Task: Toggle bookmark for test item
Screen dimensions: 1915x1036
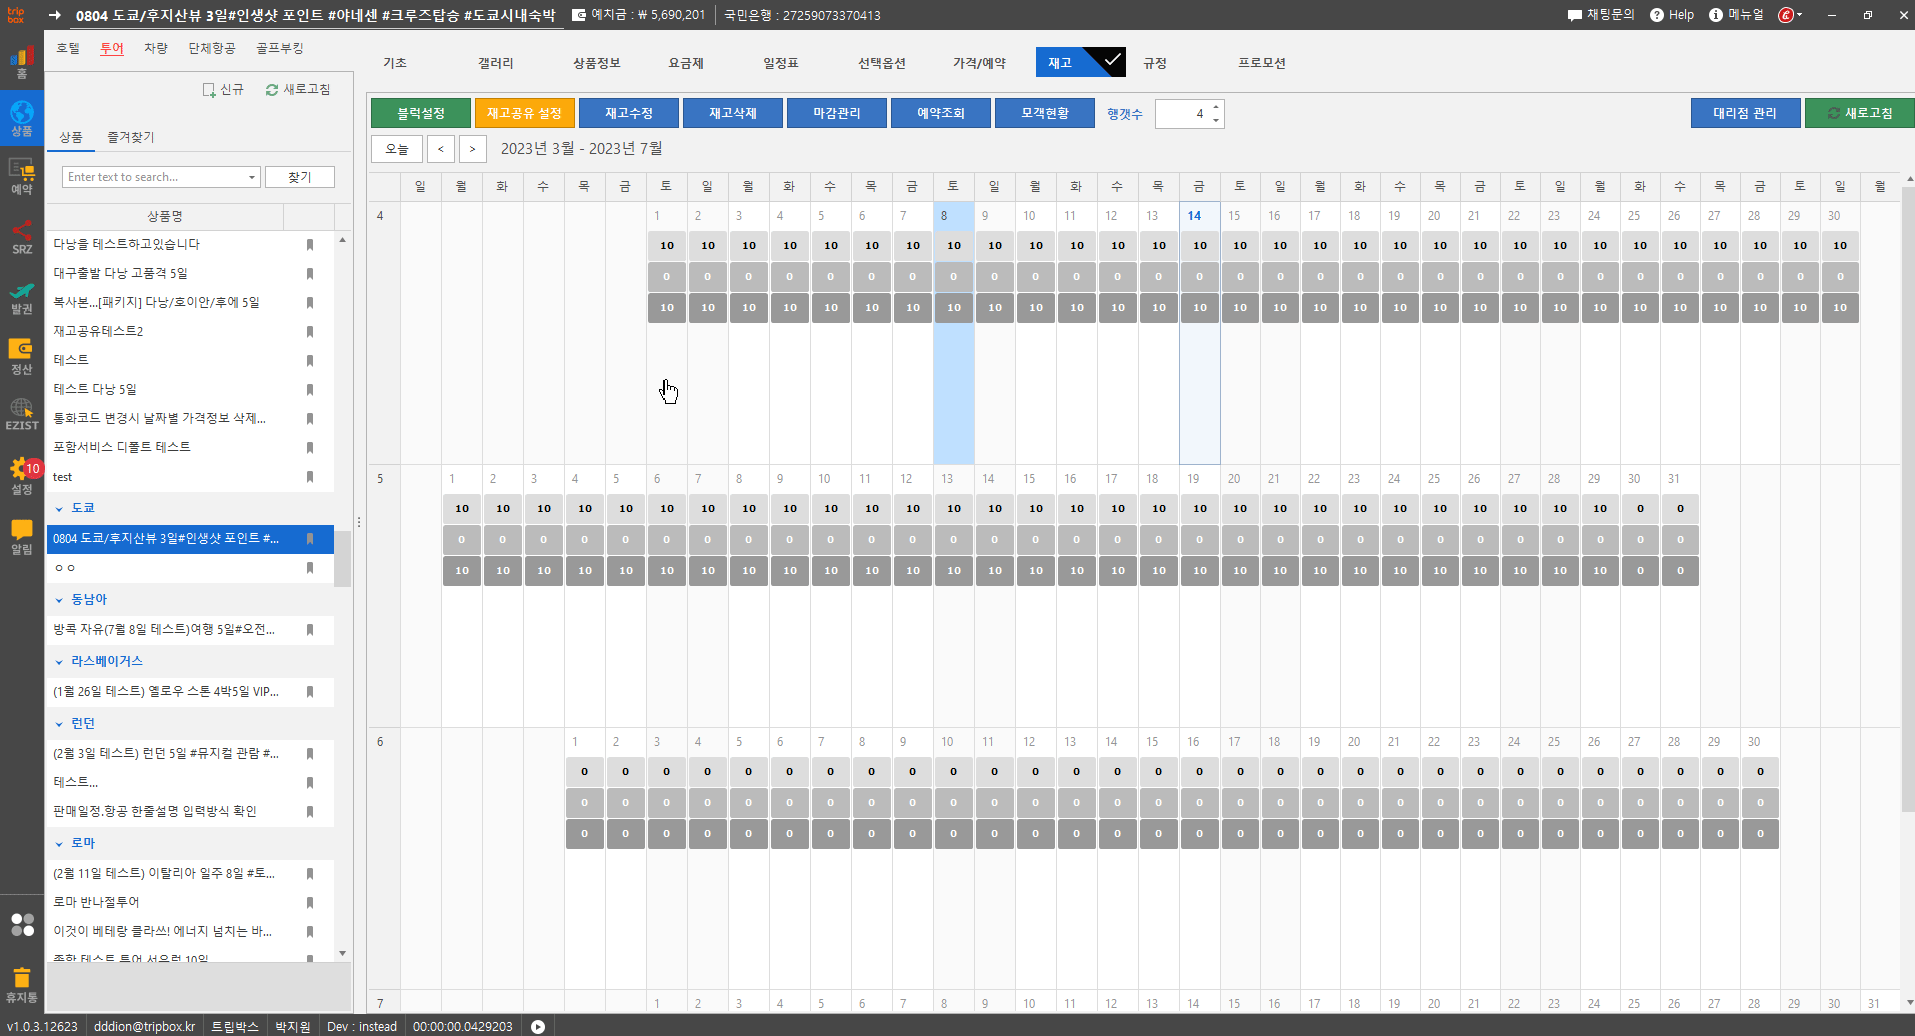Action: [310, 477]
